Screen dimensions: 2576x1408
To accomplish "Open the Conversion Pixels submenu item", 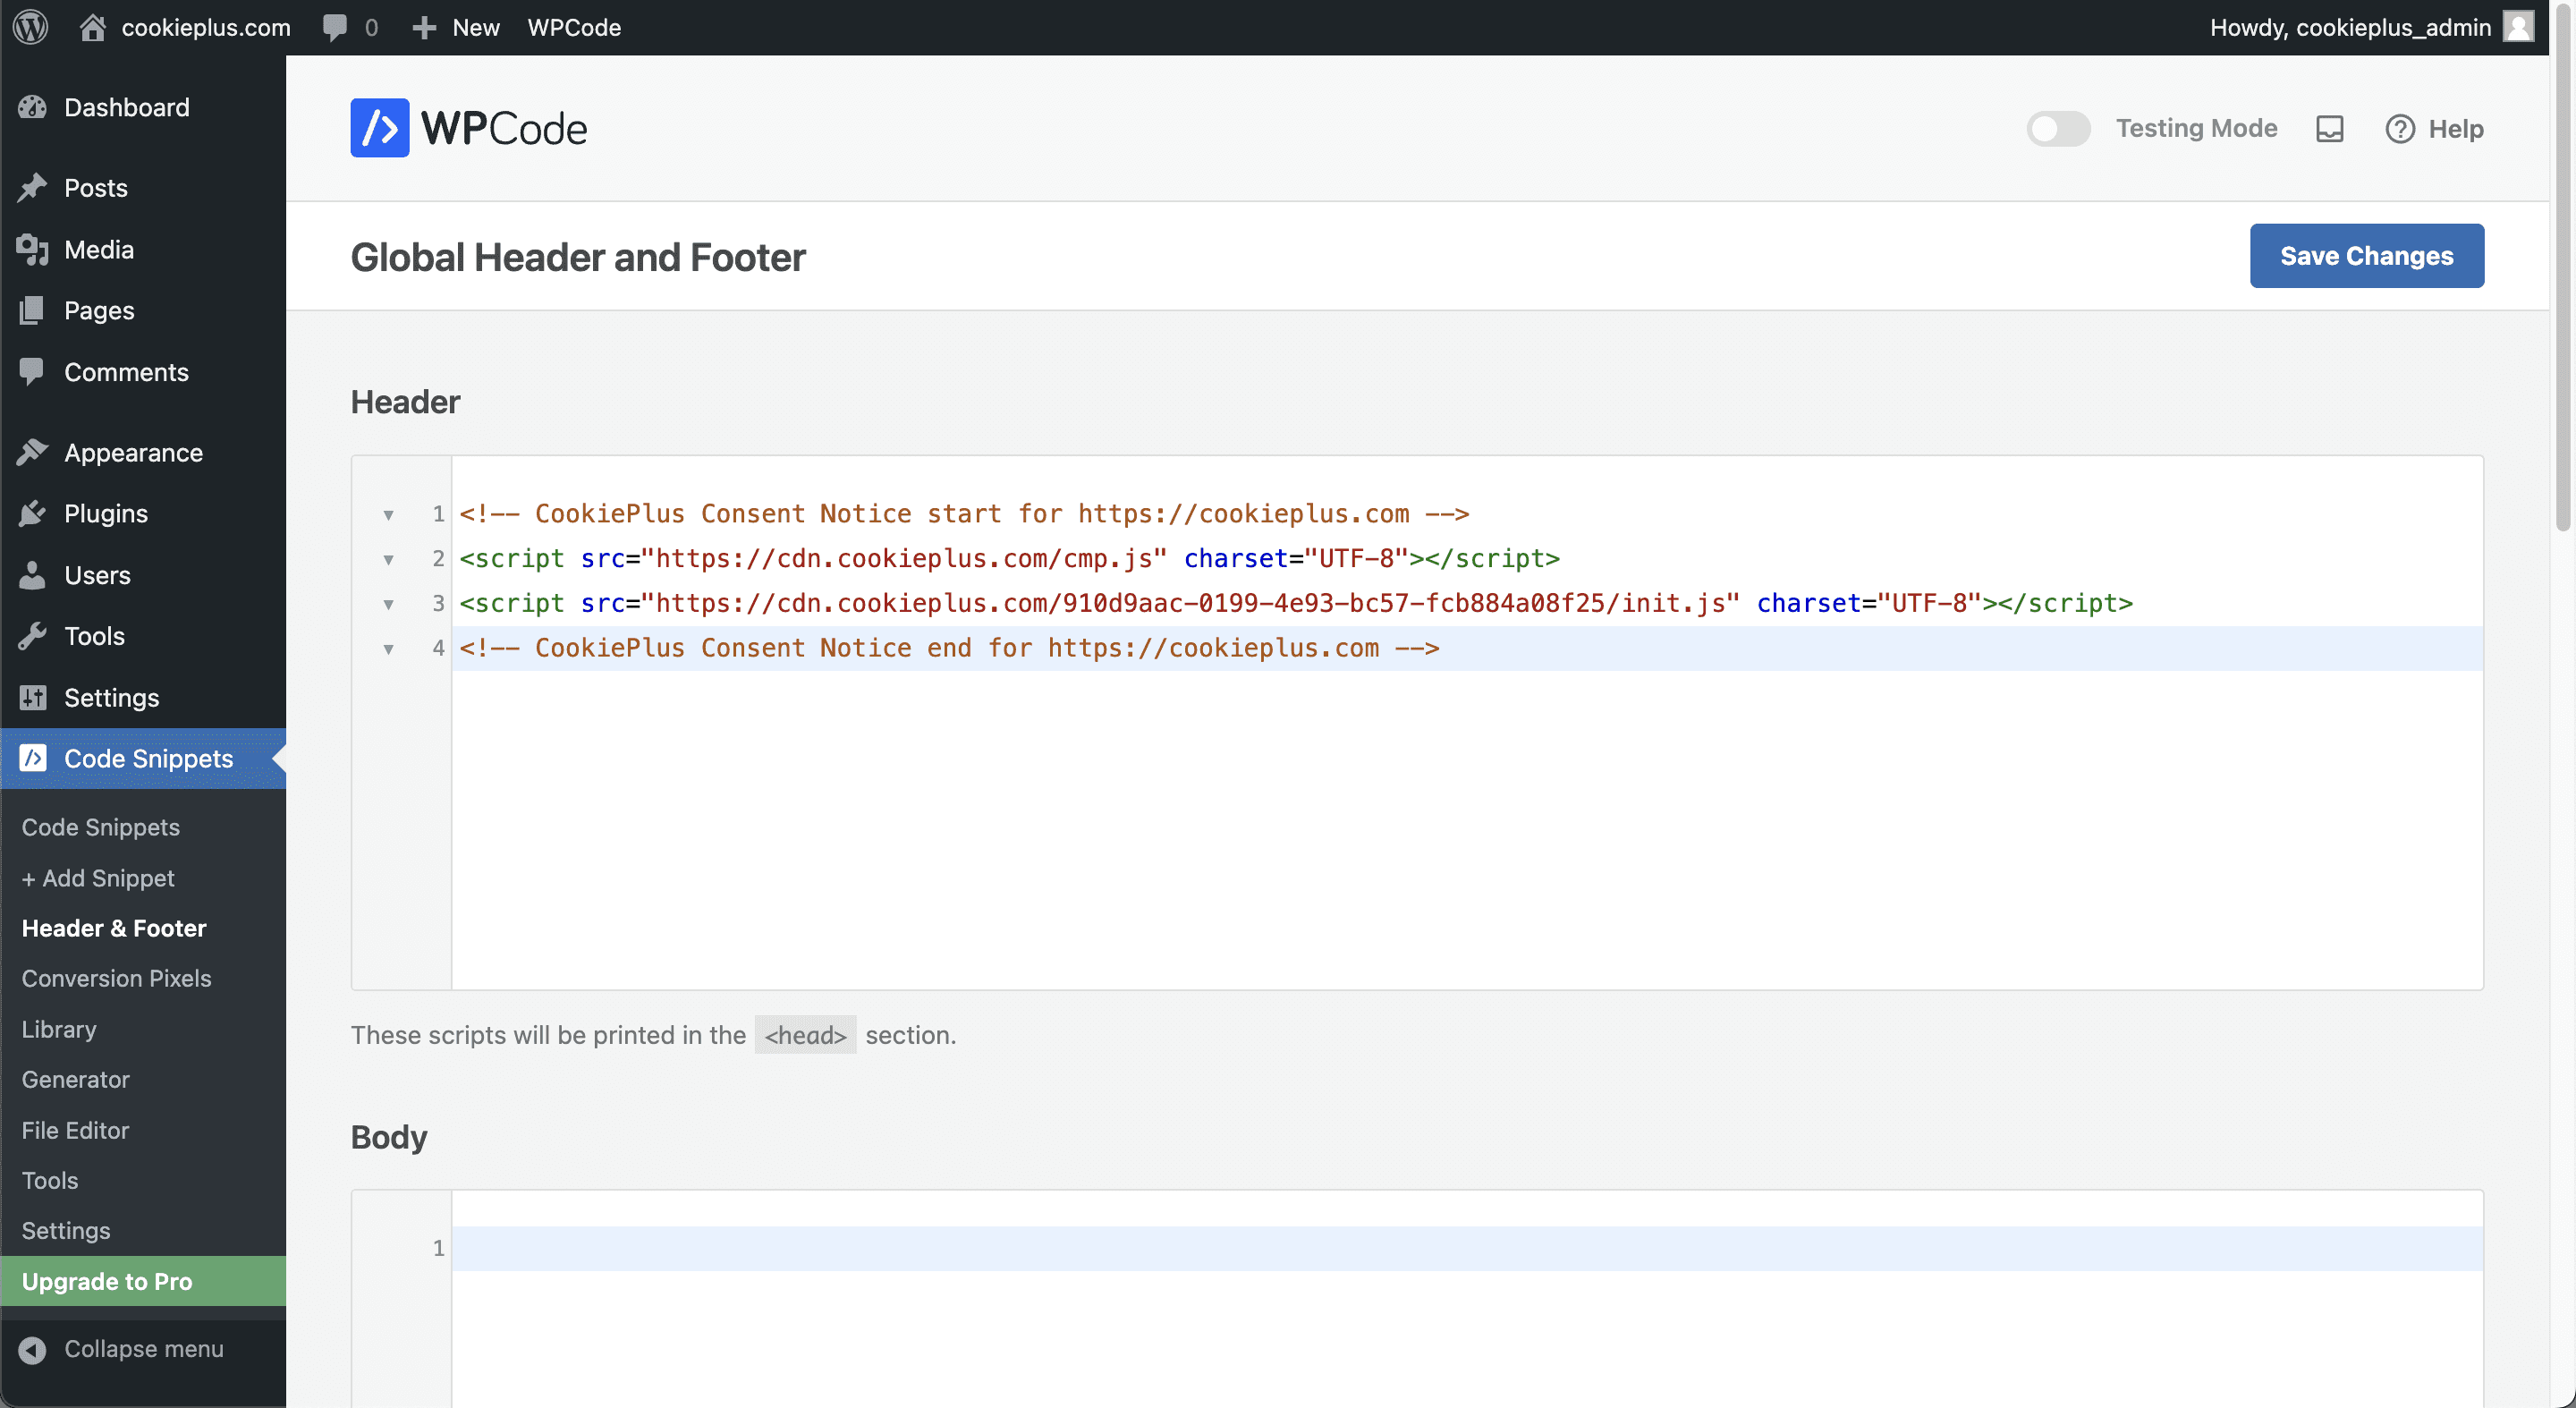I will click(x=117, y=978).
